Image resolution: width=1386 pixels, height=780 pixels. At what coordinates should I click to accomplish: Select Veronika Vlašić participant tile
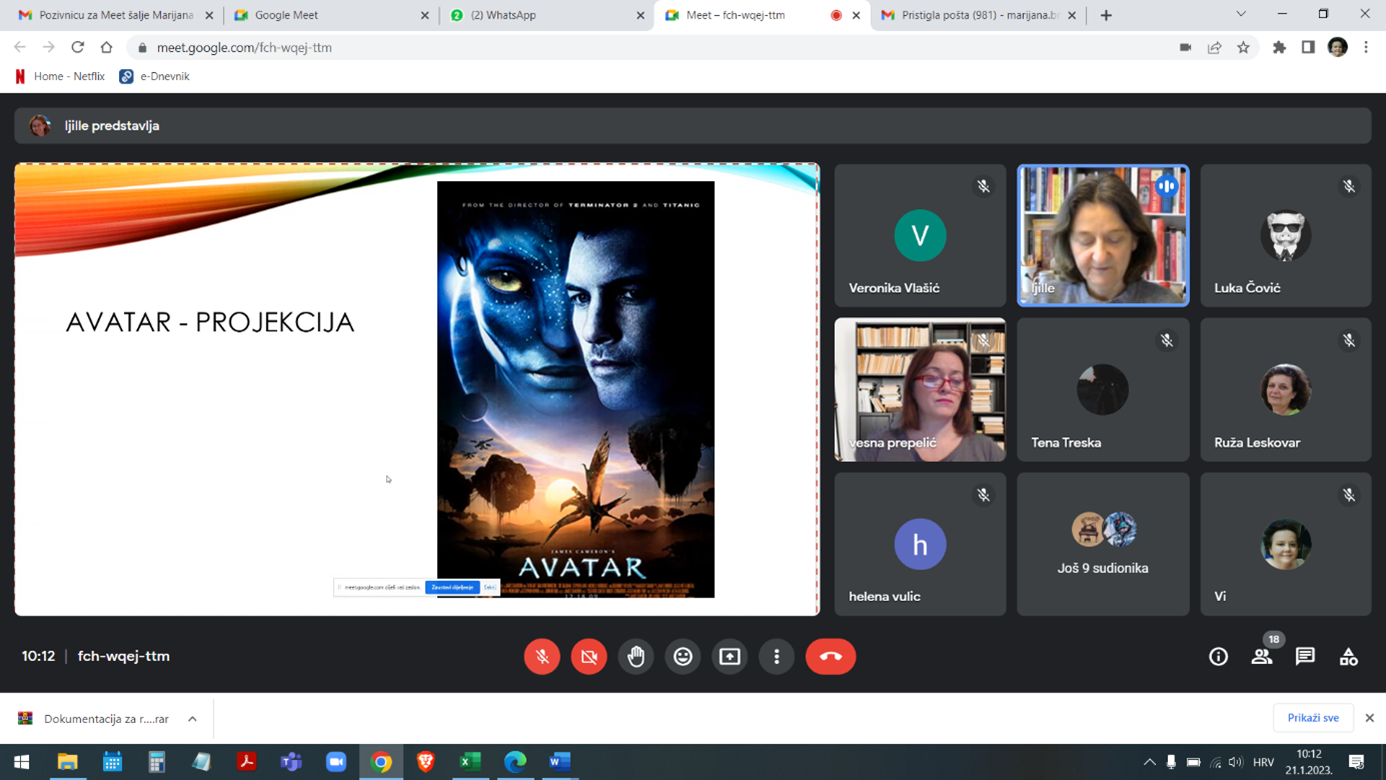(x=920, y=236)
